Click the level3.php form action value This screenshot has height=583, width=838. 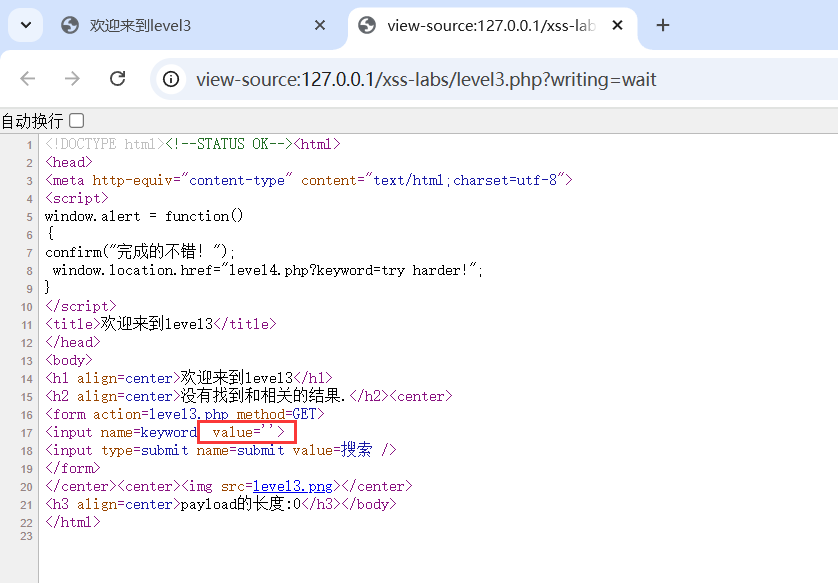pyautogui.click(x=189, y=414)
